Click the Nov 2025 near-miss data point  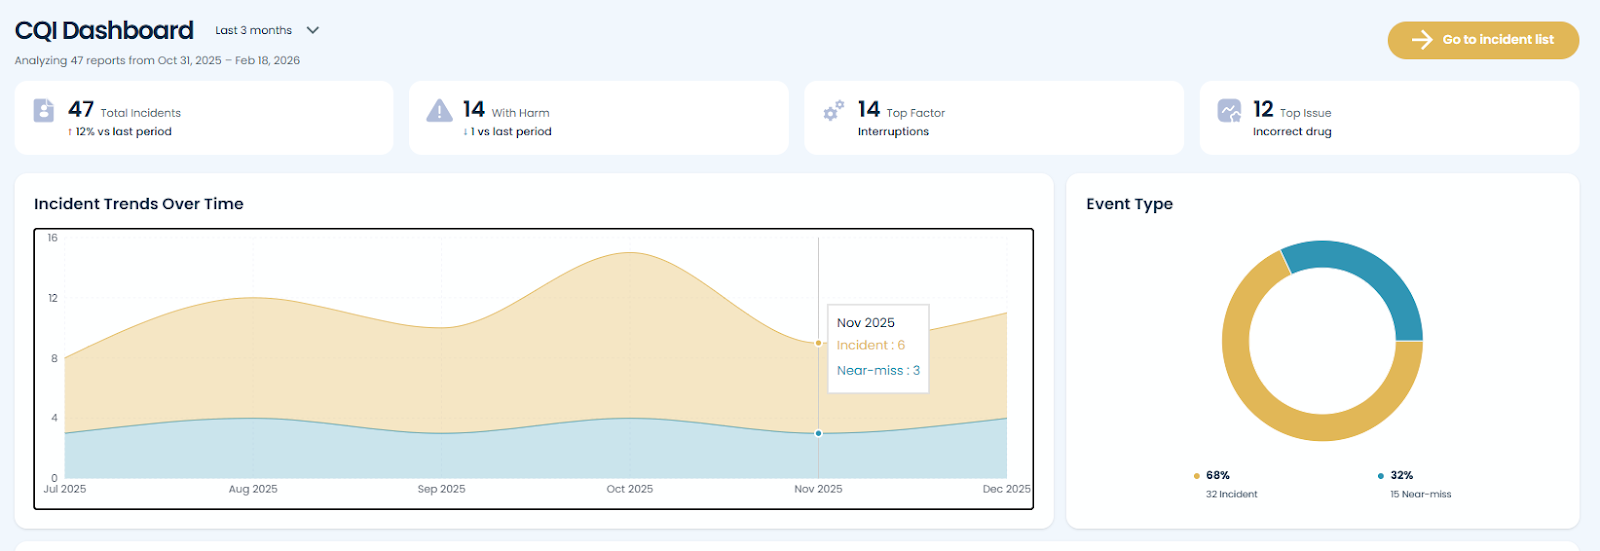click(818, 433)
